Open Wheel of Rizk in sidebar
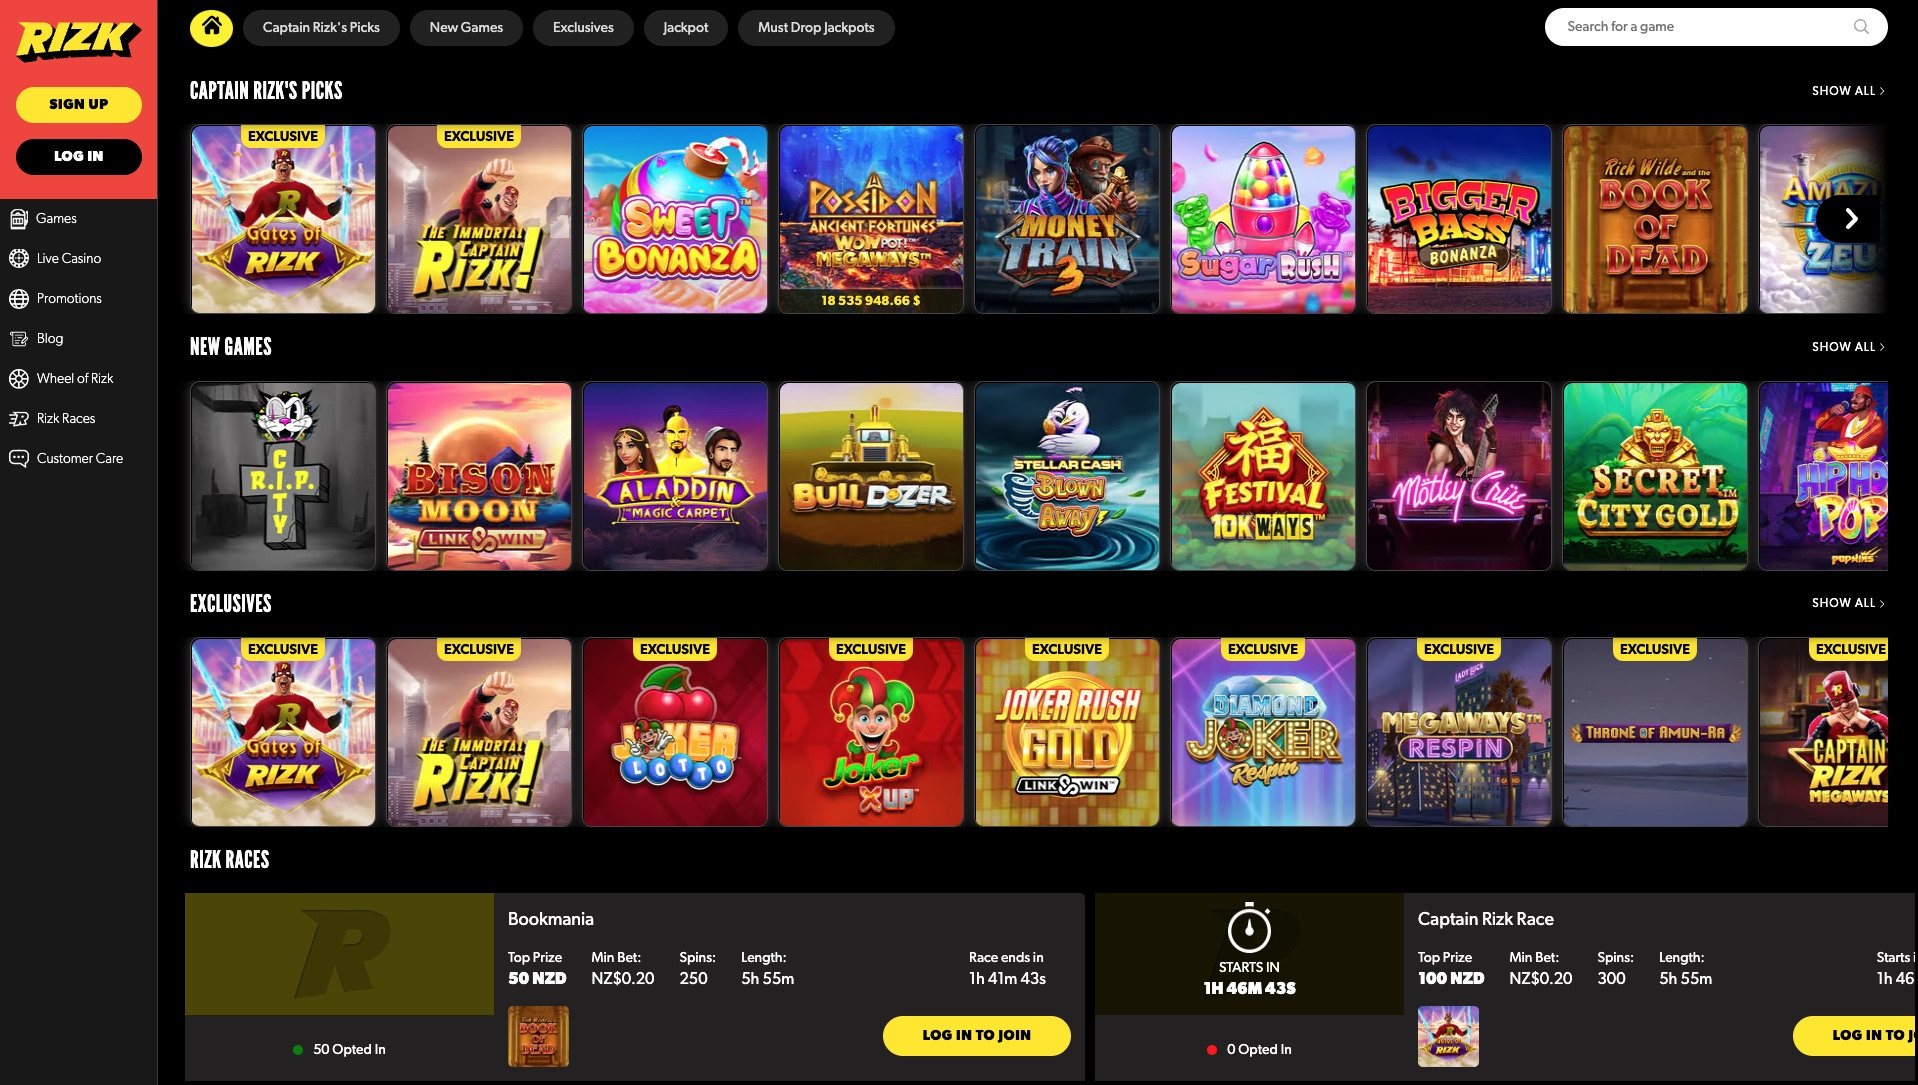Viewport: 1918px width, 1085px height. tap(75, 378)
